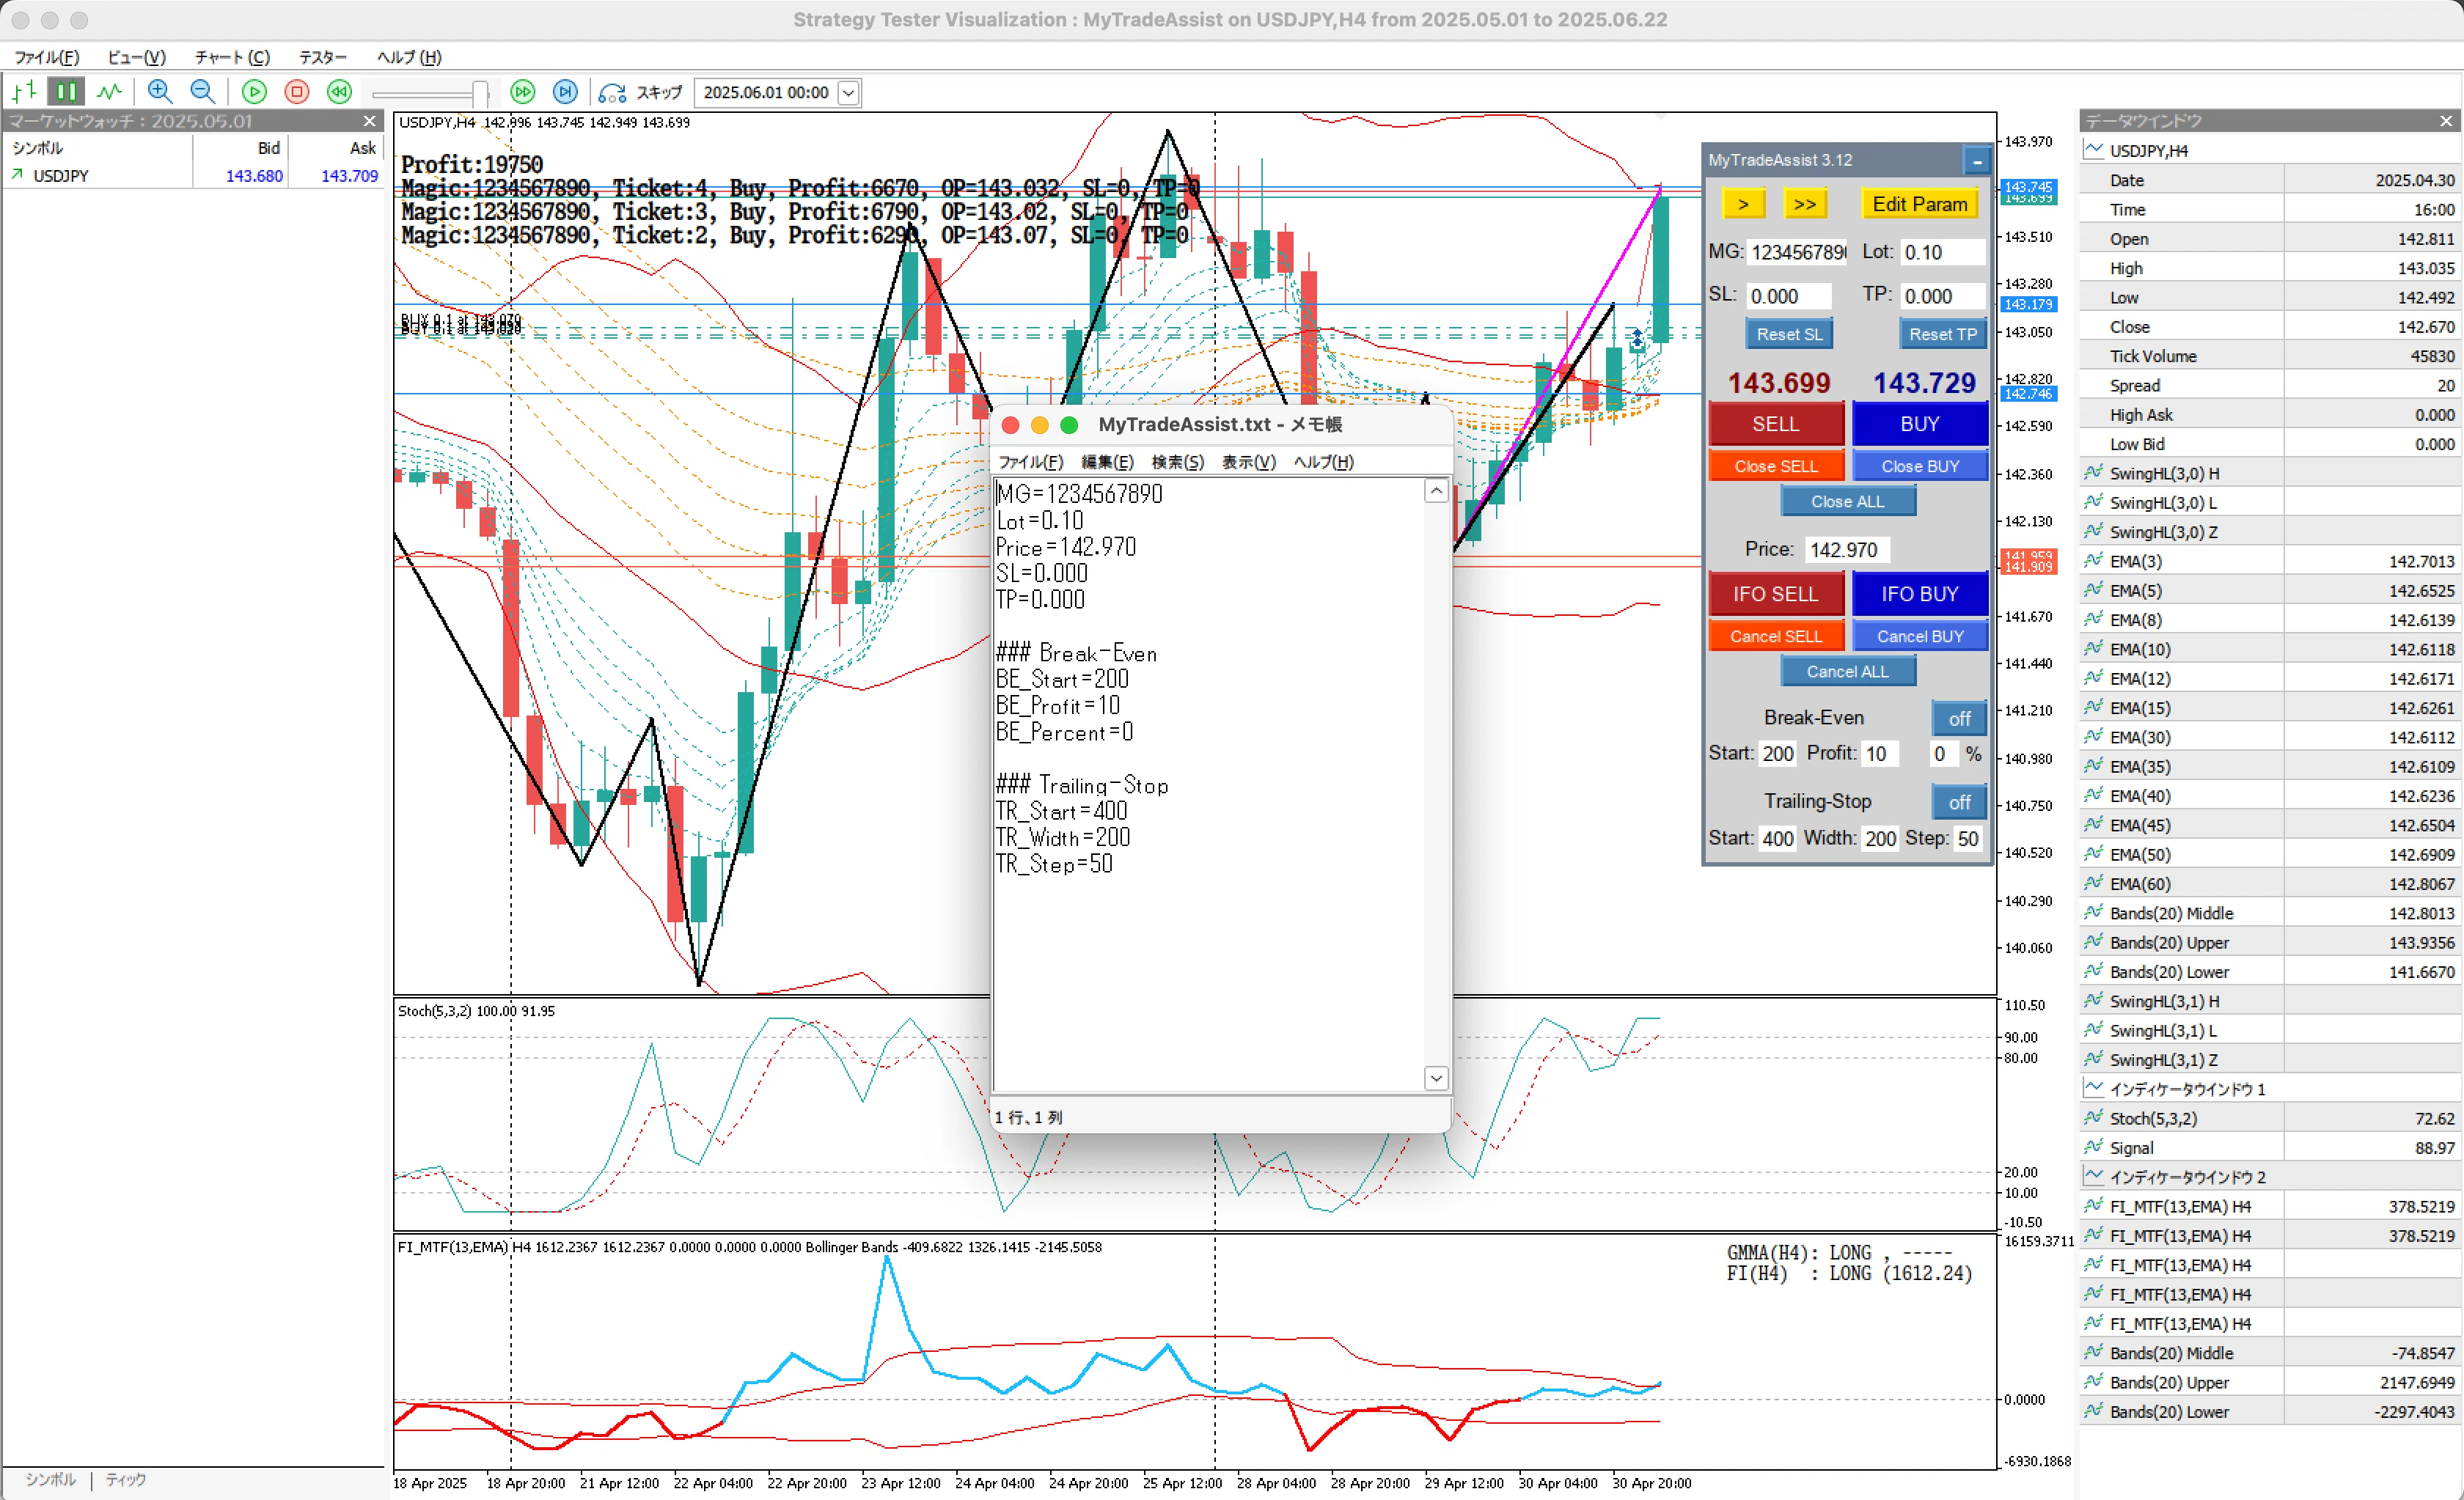
Task: Zoom out the chart with magnifier minus
Action: point(202,92)
